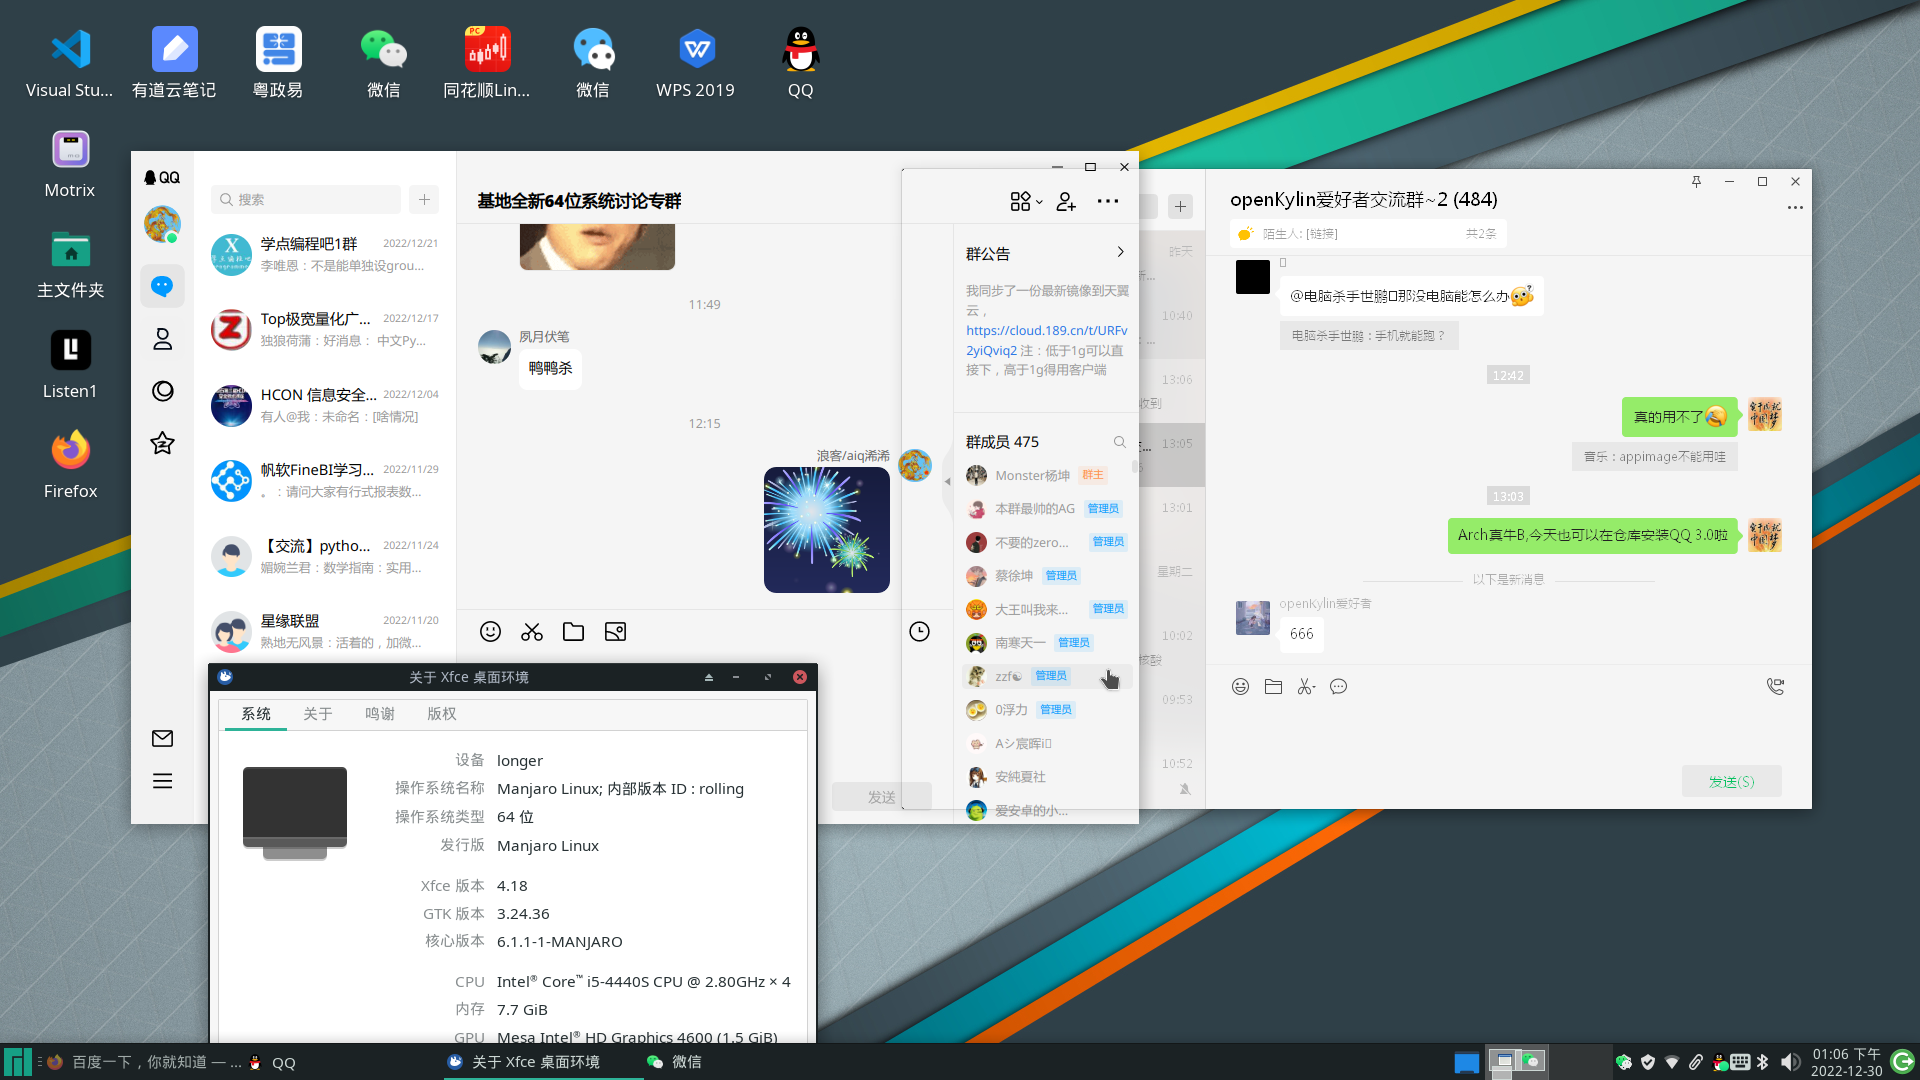
Task: Expand the group announcement panel
Action: [x=1120, y=252]
